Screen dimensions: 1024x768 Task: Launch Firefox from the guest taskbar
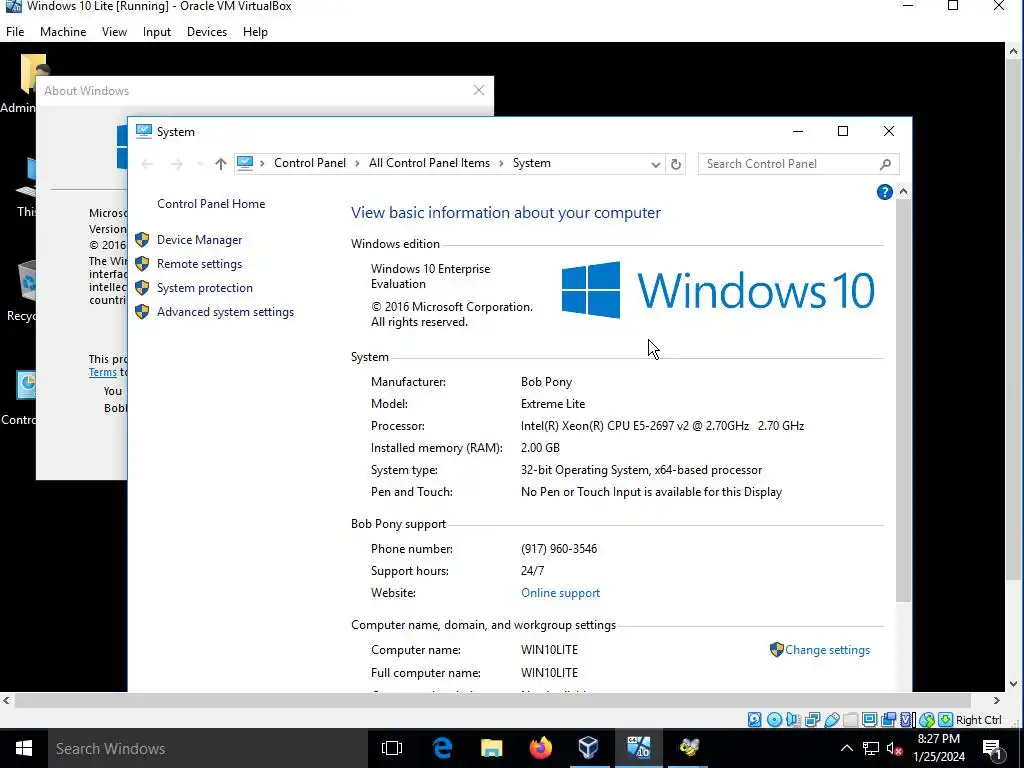point(540,748)
